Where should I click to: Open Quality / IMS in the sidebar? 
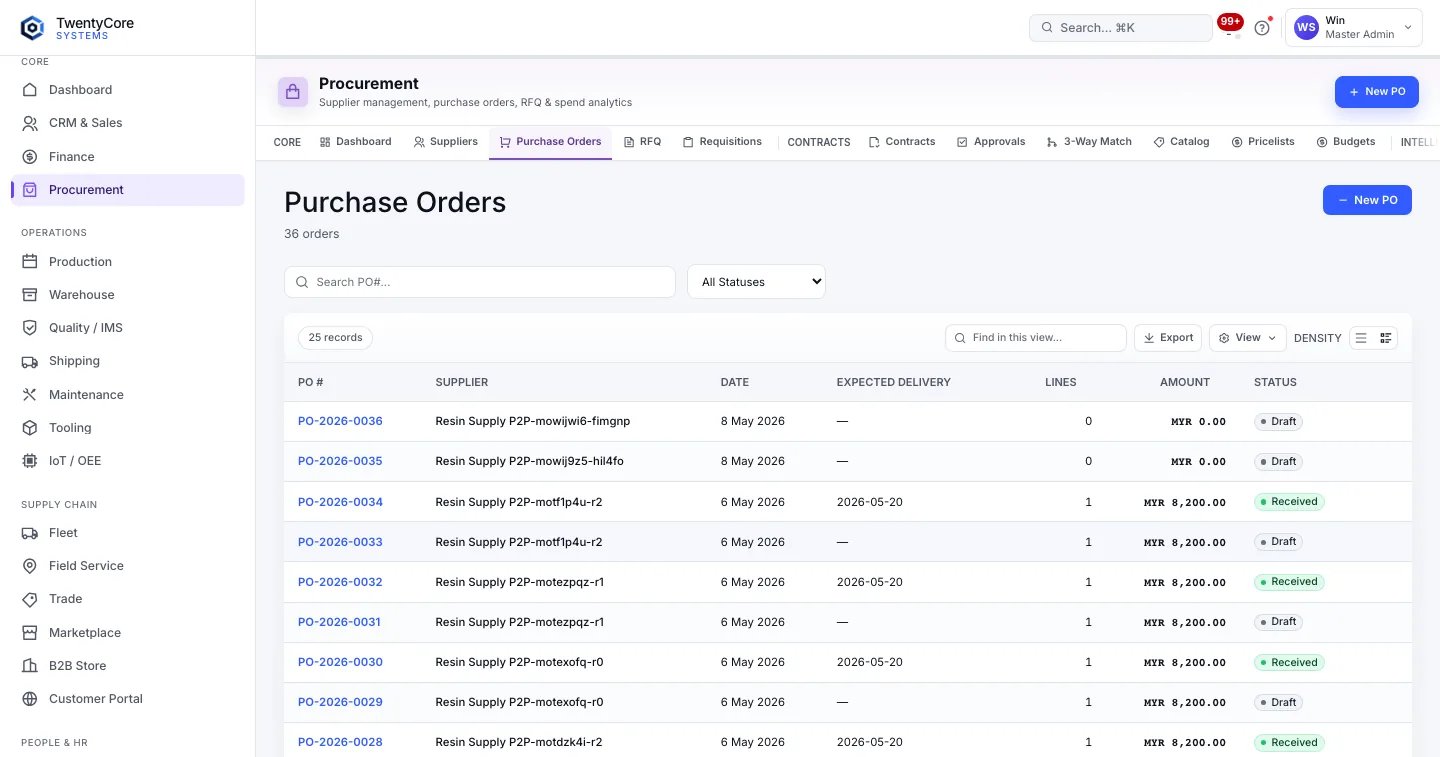click(x=128, y=328)
